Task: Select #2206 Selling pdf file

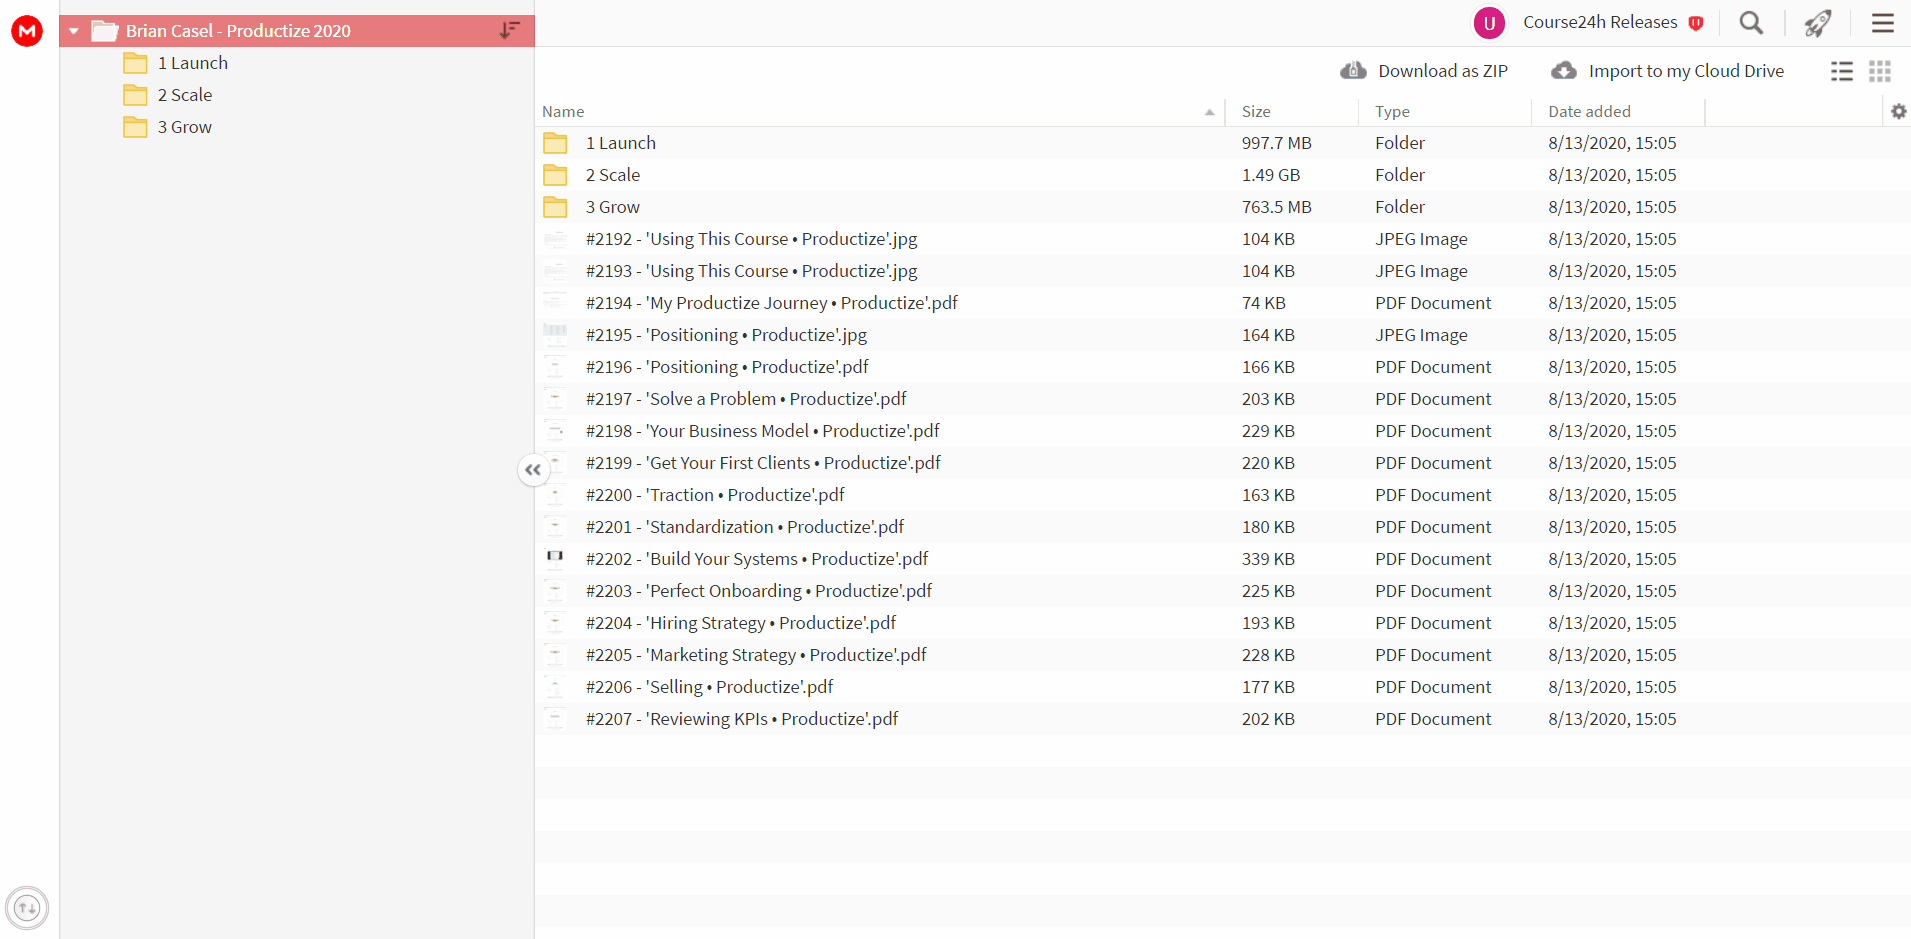Action: click(x=710, y=687)
